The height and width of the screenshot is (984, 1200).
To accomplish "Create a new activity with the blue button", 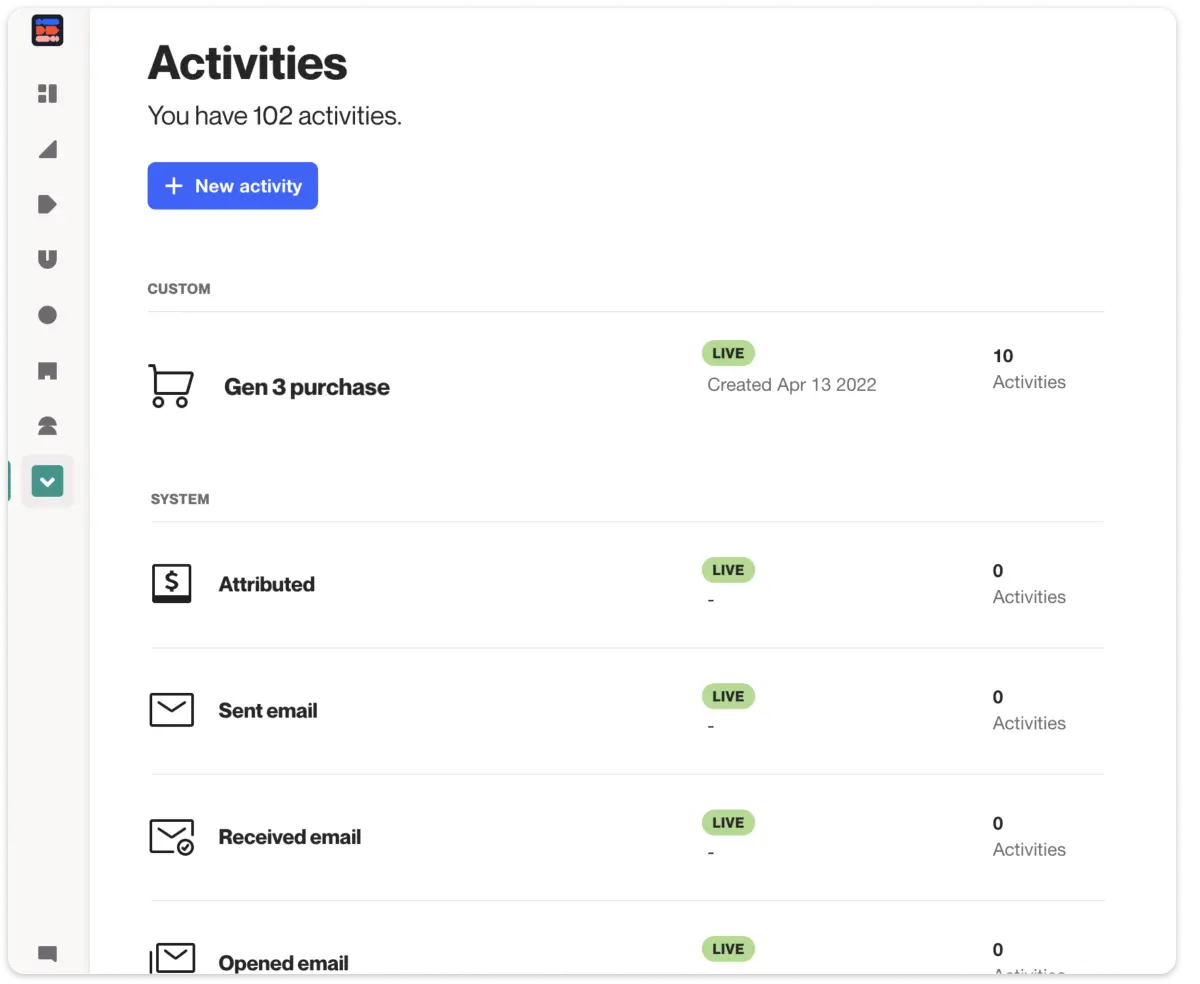I will pyautogui.click(x=232, y=186).
